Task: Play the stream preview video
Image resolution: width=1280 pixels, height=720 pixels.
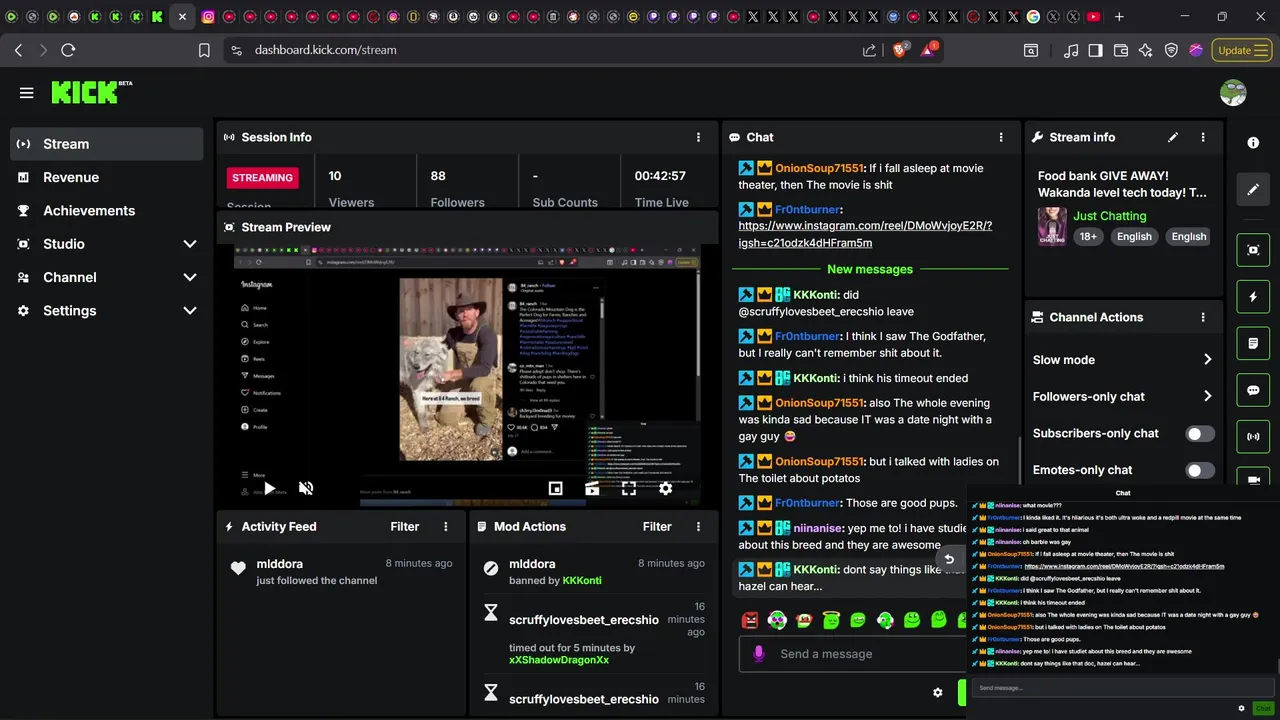Action: (269, 488)
